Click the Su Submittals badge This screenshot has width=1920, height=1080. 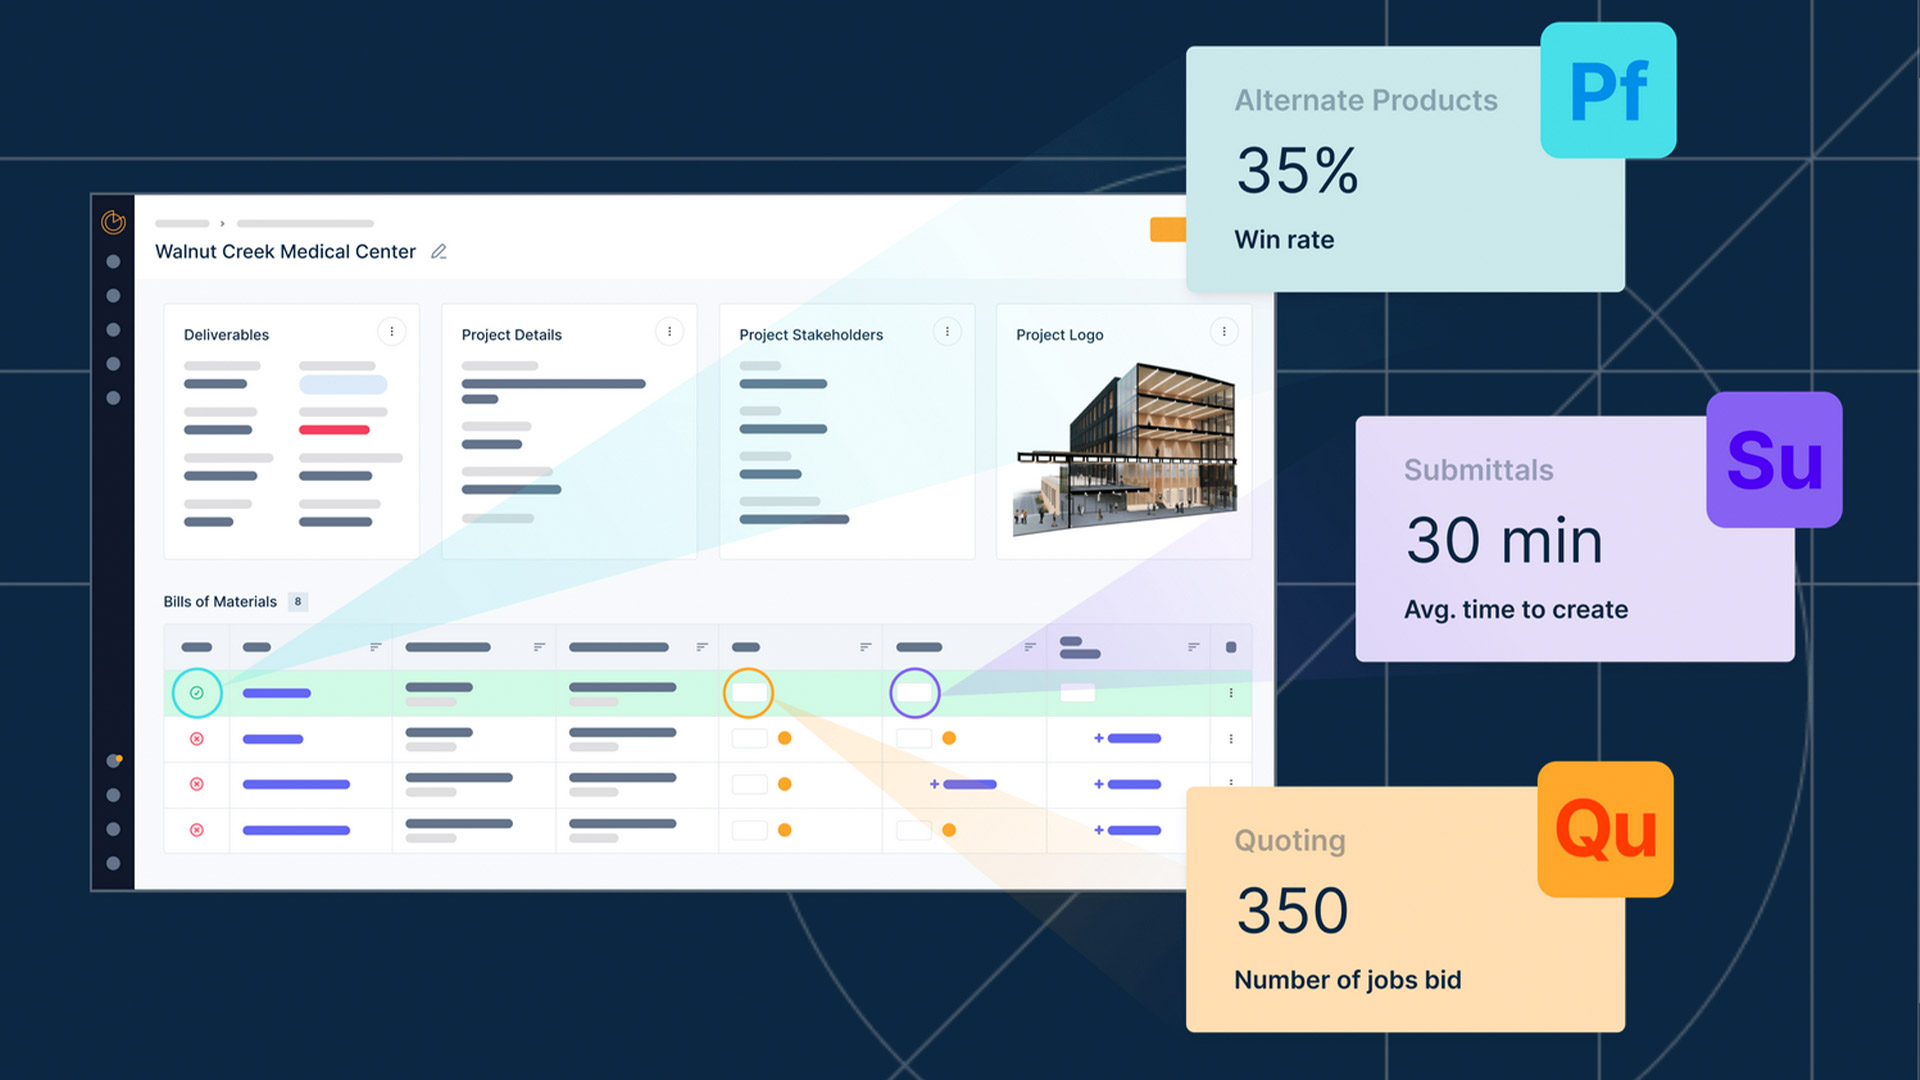(1773, 460)
